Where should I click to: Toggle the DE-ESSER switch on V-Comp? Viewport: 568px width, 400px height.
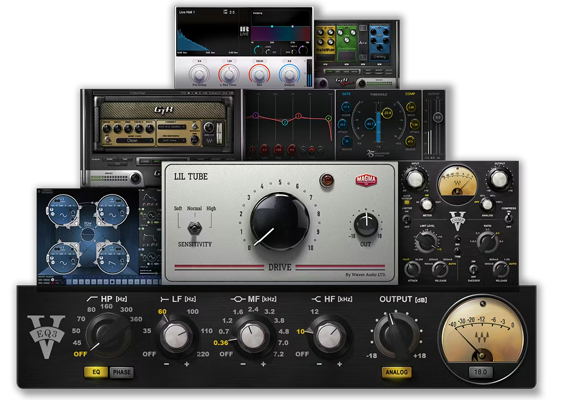[x=473, y=270]
